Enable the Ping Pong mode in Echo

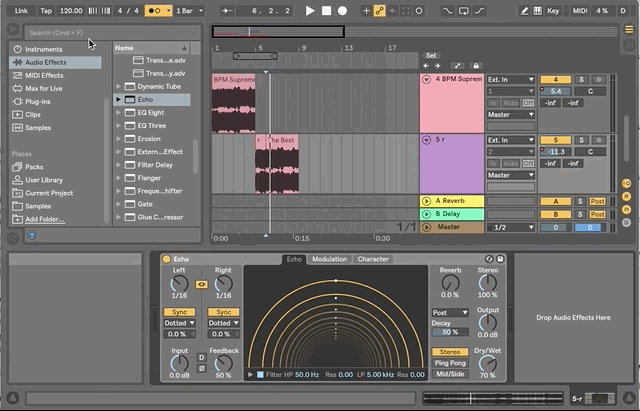tap(450, 363)
